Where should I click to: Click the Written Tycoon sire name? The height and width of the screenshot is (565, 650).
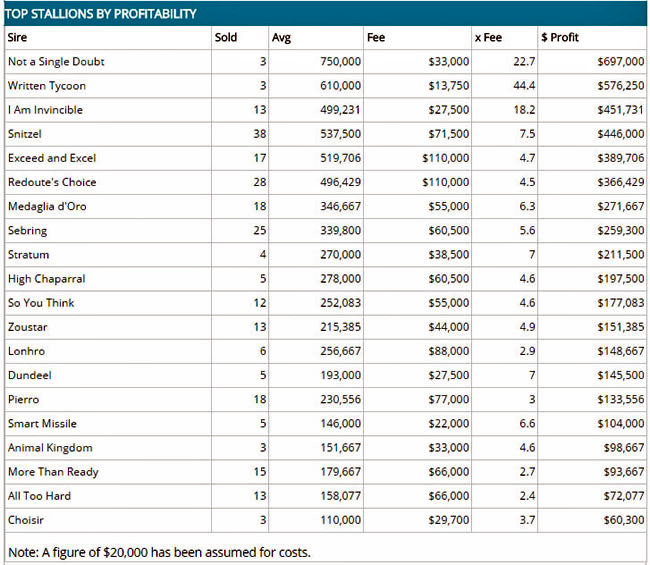point(47,86)
